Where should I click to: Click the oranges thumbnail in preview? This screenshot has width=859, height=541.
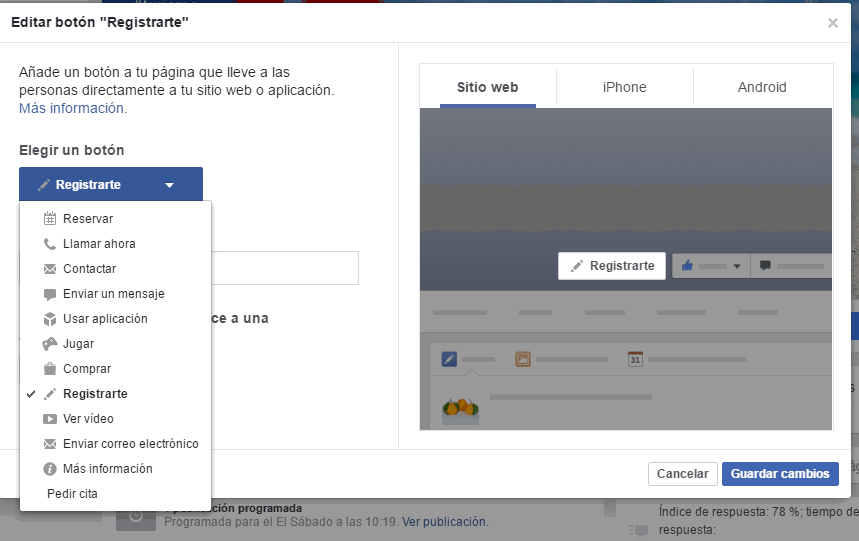tap(461, 410)
